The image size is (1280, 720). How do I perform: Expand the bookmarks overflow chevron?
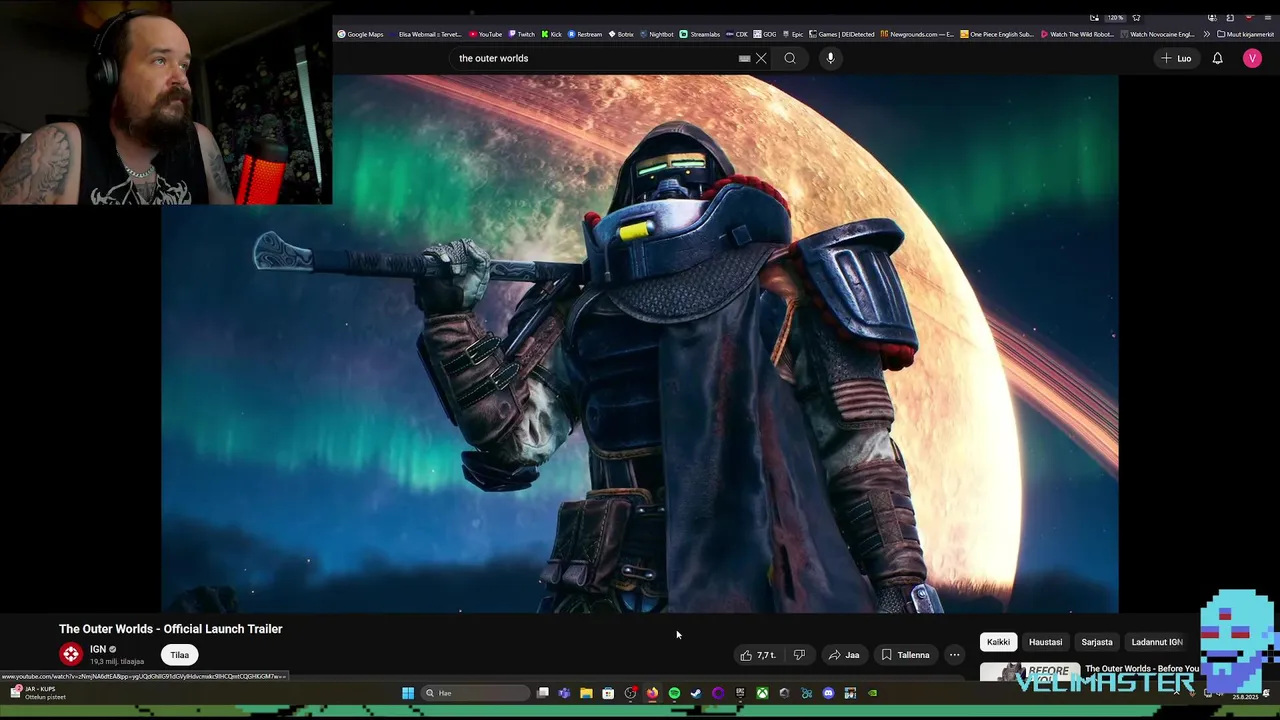(x=1206, y=34)
